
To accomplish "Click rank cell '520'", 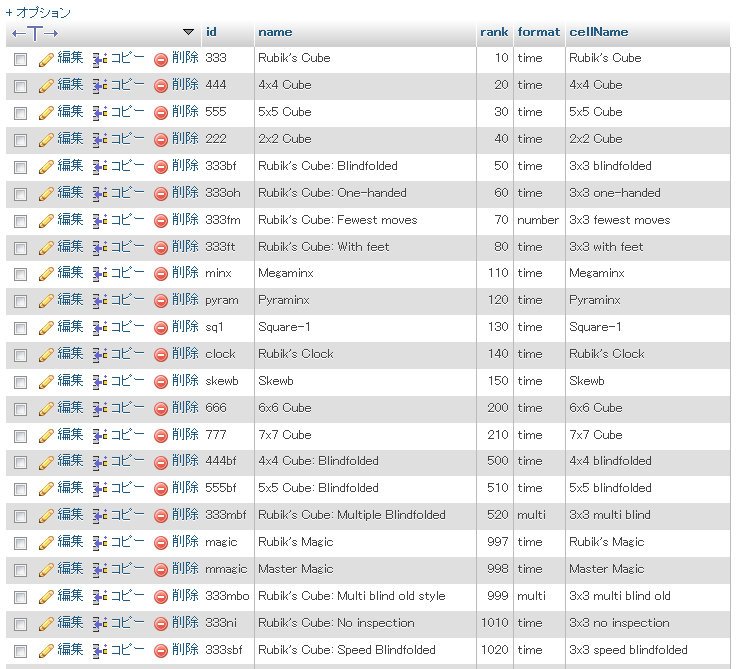I will (x=498, y=515).
